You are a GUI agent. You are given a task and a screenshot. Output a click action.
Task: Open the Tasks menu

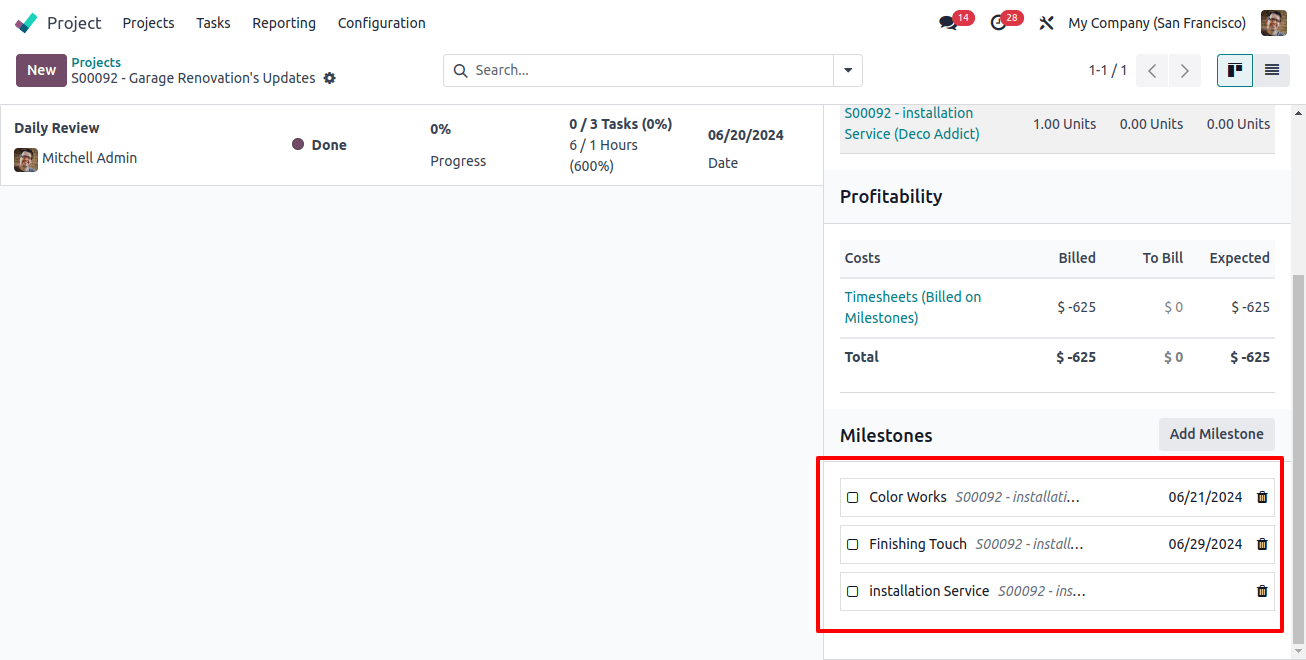[x=213, y=23]
